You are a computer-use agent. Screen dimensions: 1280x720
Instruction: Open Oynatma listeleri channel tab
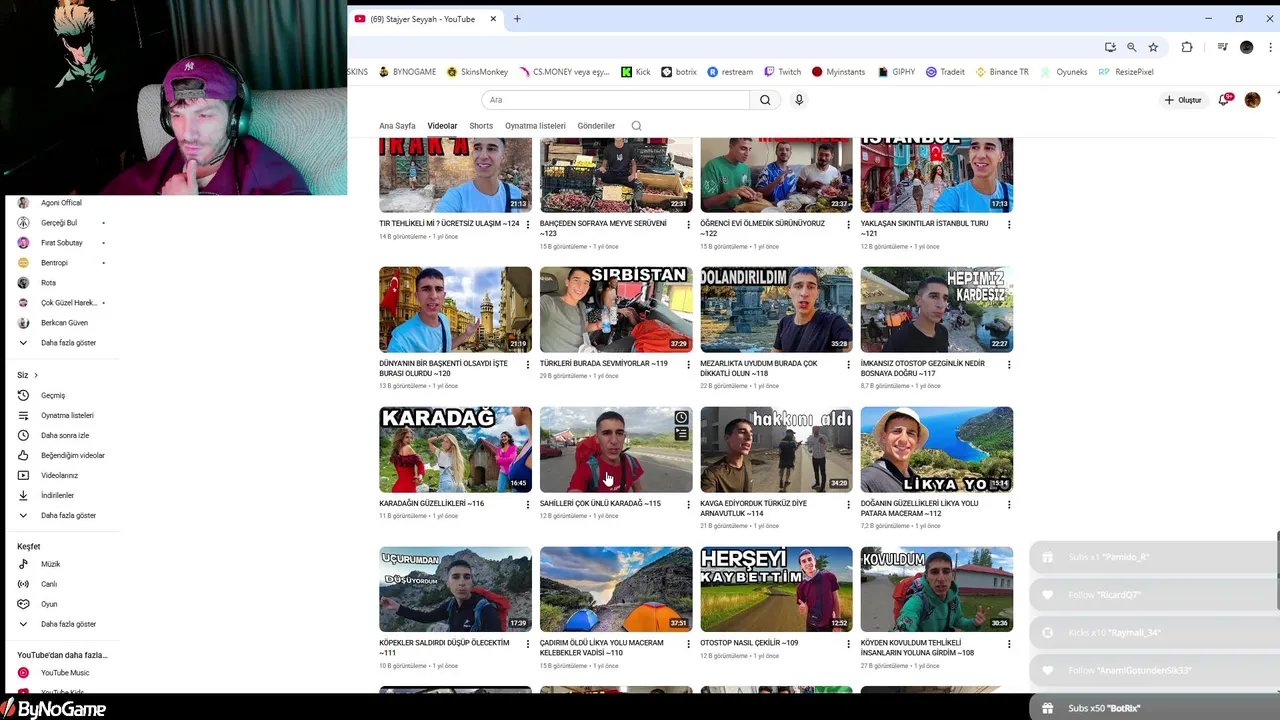coord(535,126)
